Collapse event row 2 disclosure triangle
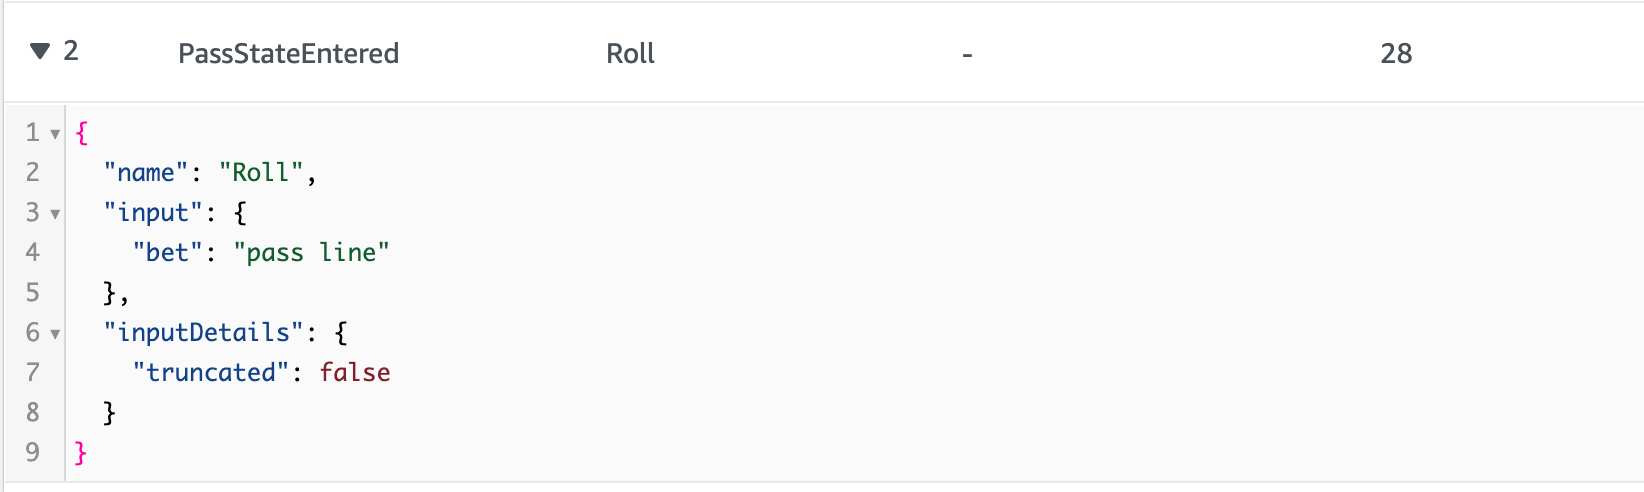This screenshot has width=1644, height=492. point(40,51)
